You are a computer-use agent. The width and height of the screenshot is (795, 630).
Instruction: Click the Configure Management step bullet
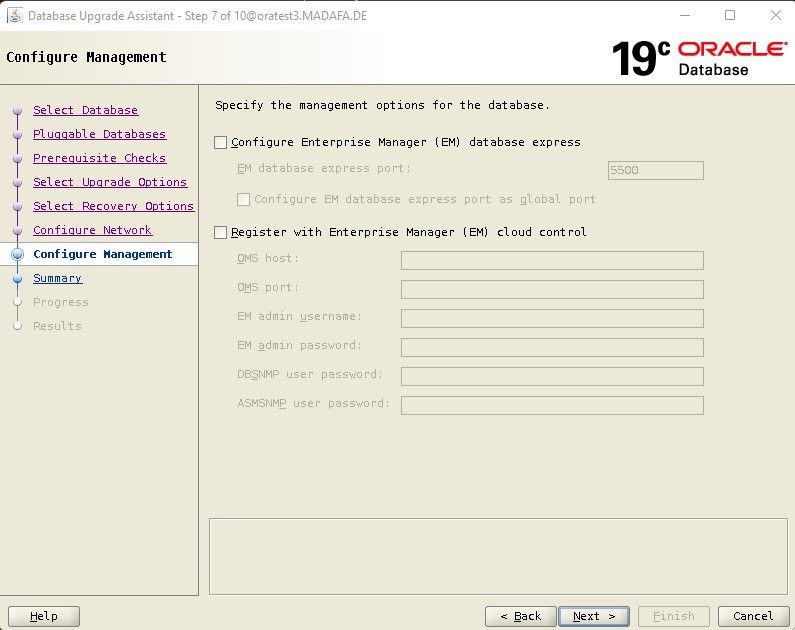18,254
